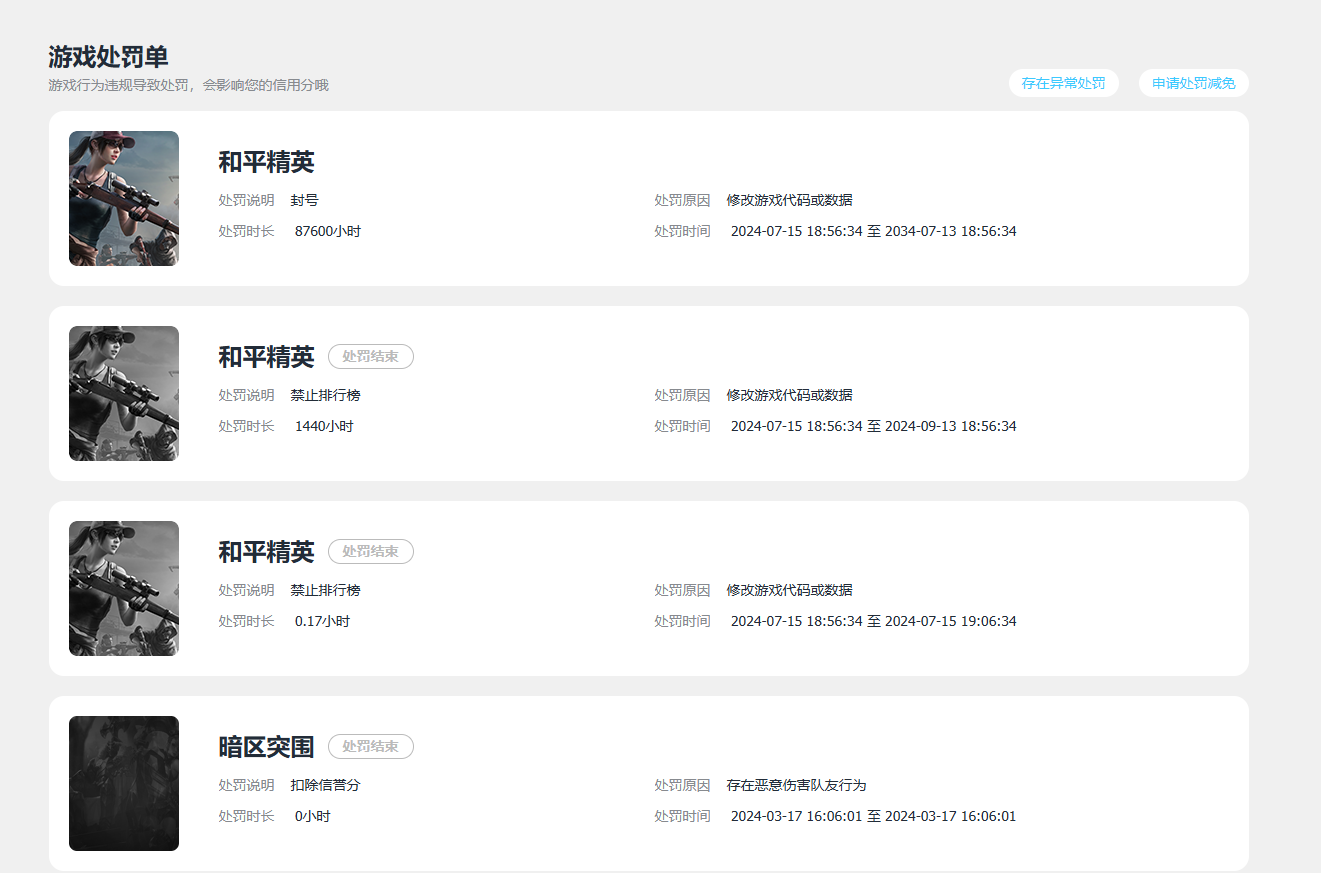Select the 暗区突围 card title

(x=266, y=747)
